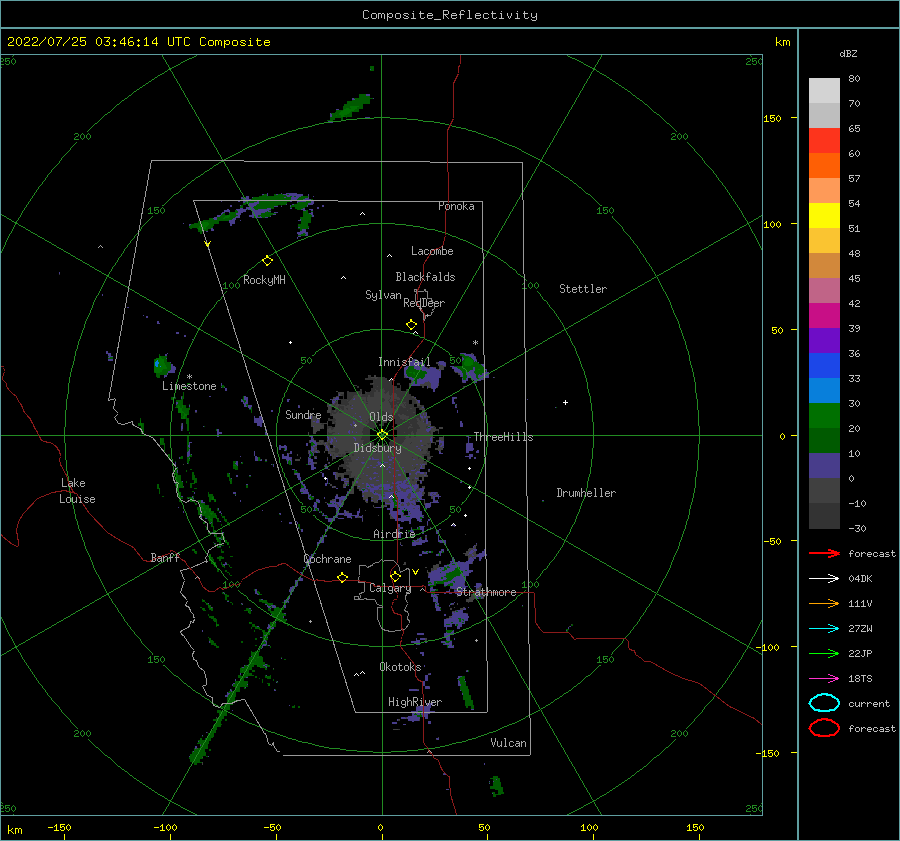Viewport: 900px width, 841px height.
Task: Click the green 22JP arrow in the legend
Action: pos(824,653)
